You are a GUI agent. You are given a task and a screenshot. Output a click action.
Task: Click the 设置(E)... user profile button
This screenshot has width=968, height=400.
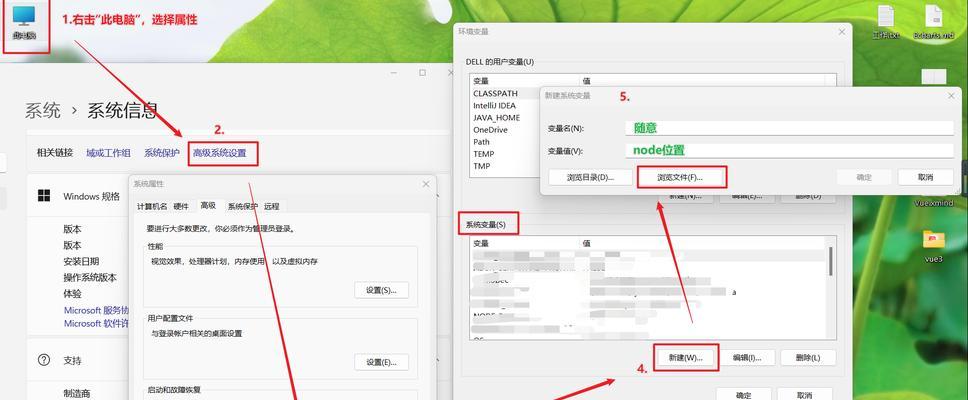click(382, 362)
